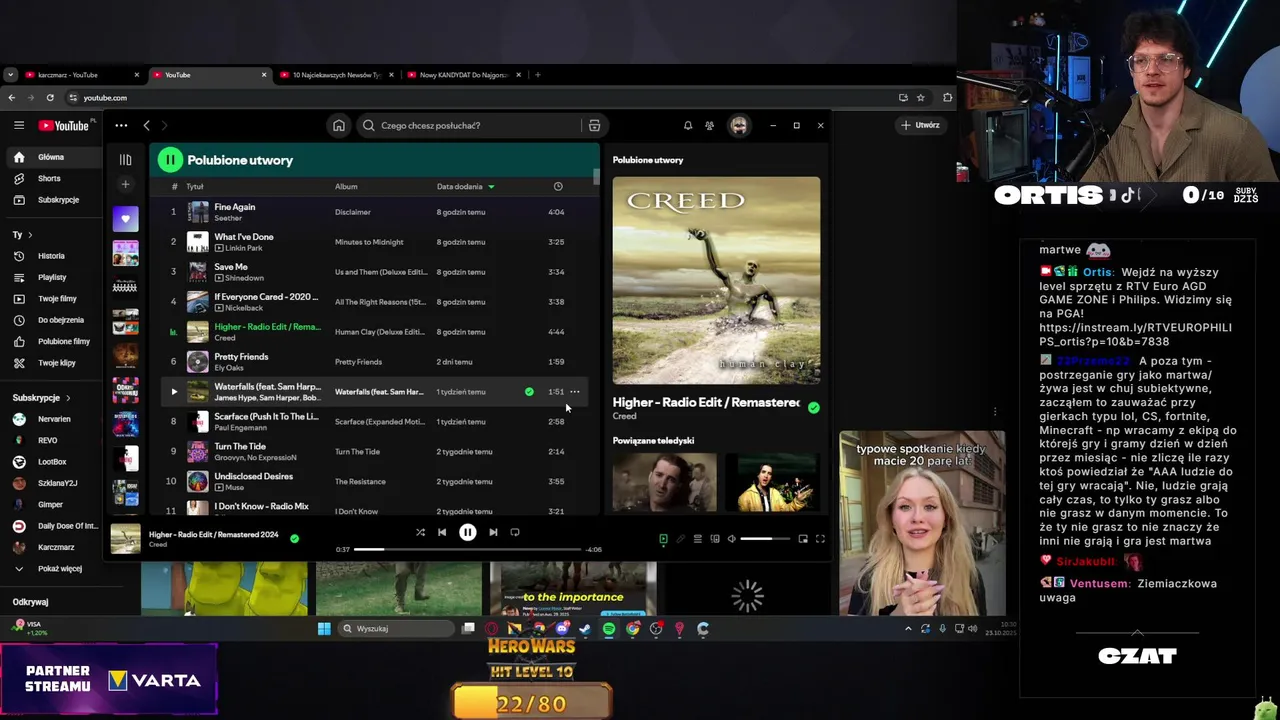Viewport: 1280px width, 720px height.
Task: Open Nervarien channel subscription
Action: click(x=54, y=419)
